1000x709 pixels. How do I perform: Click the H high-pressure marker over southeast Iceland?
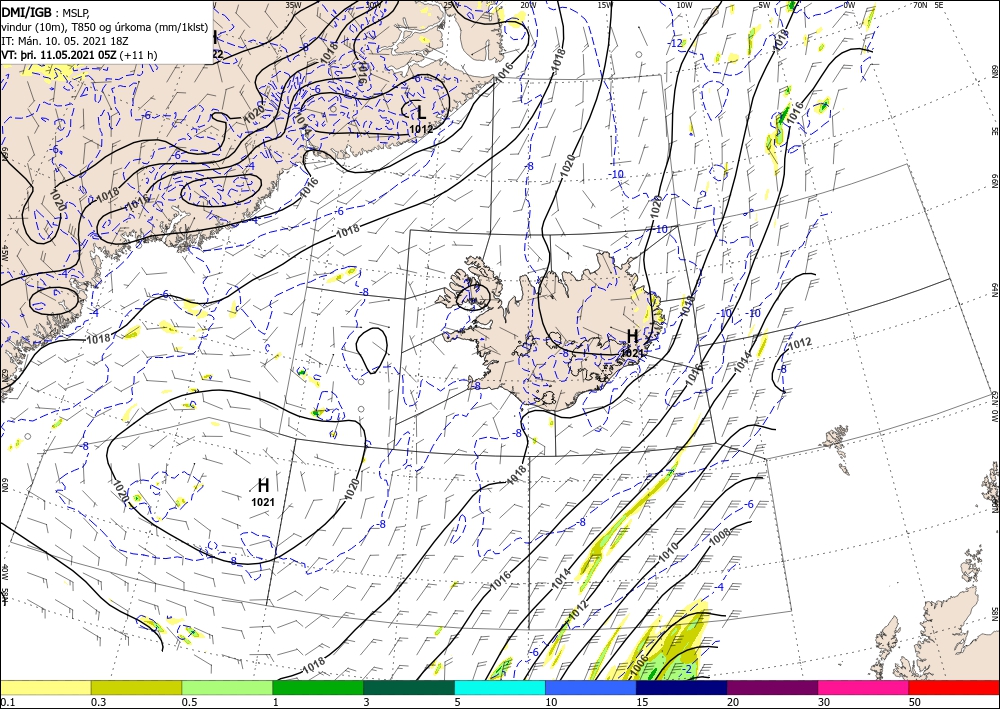point(633,335)
